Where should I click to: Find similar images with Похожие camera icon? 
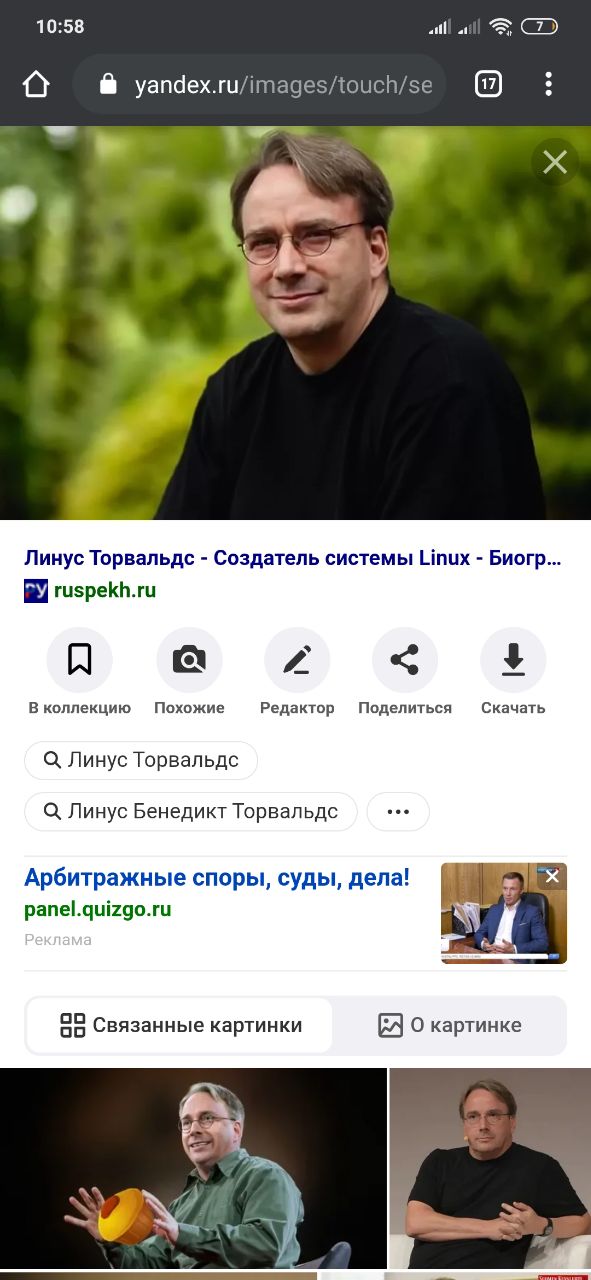coord(189,660)
